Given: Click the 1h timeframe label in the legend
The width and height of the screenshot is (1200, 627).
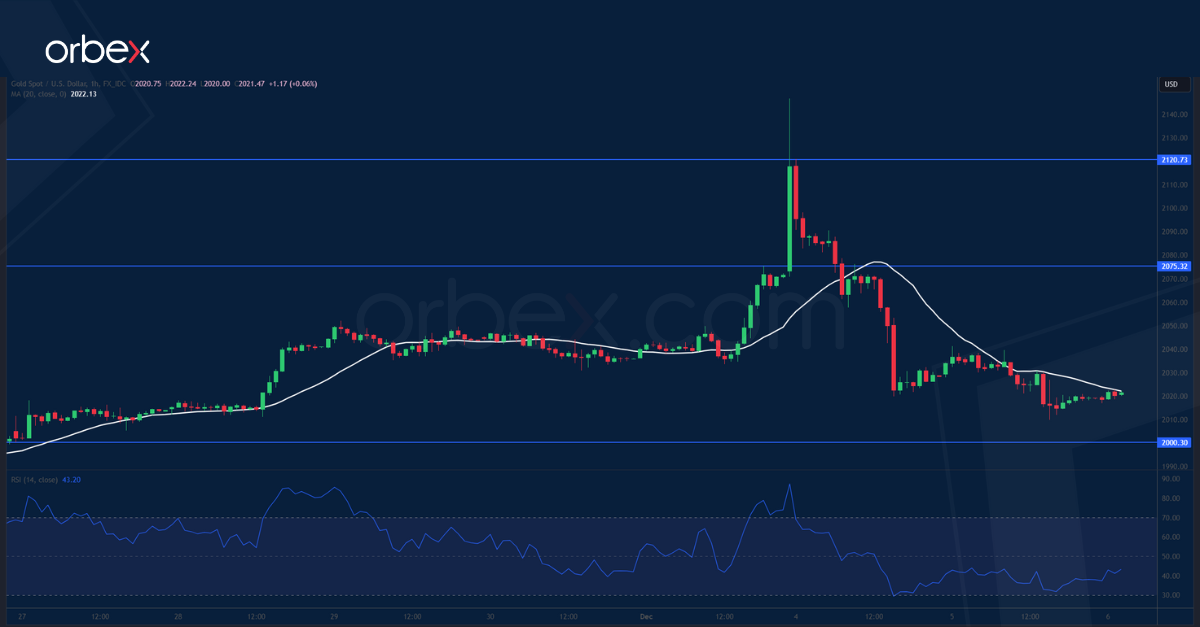Looking at the screenshot, I should (93, 83).
